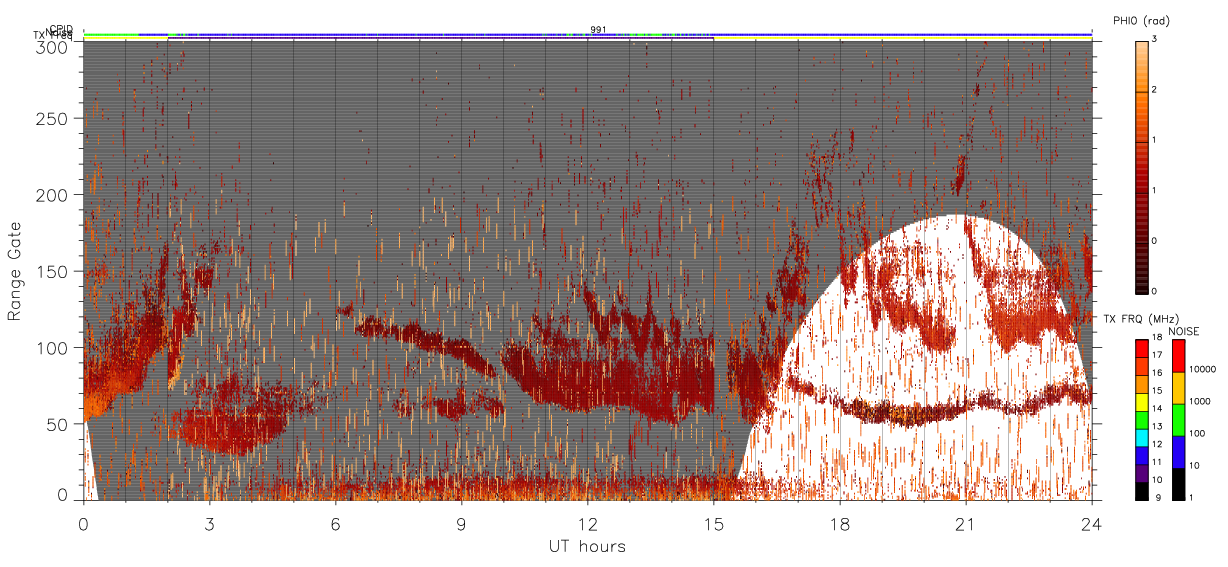
Task: Click the '991' CPID label at top
Action: coord(598,30)
